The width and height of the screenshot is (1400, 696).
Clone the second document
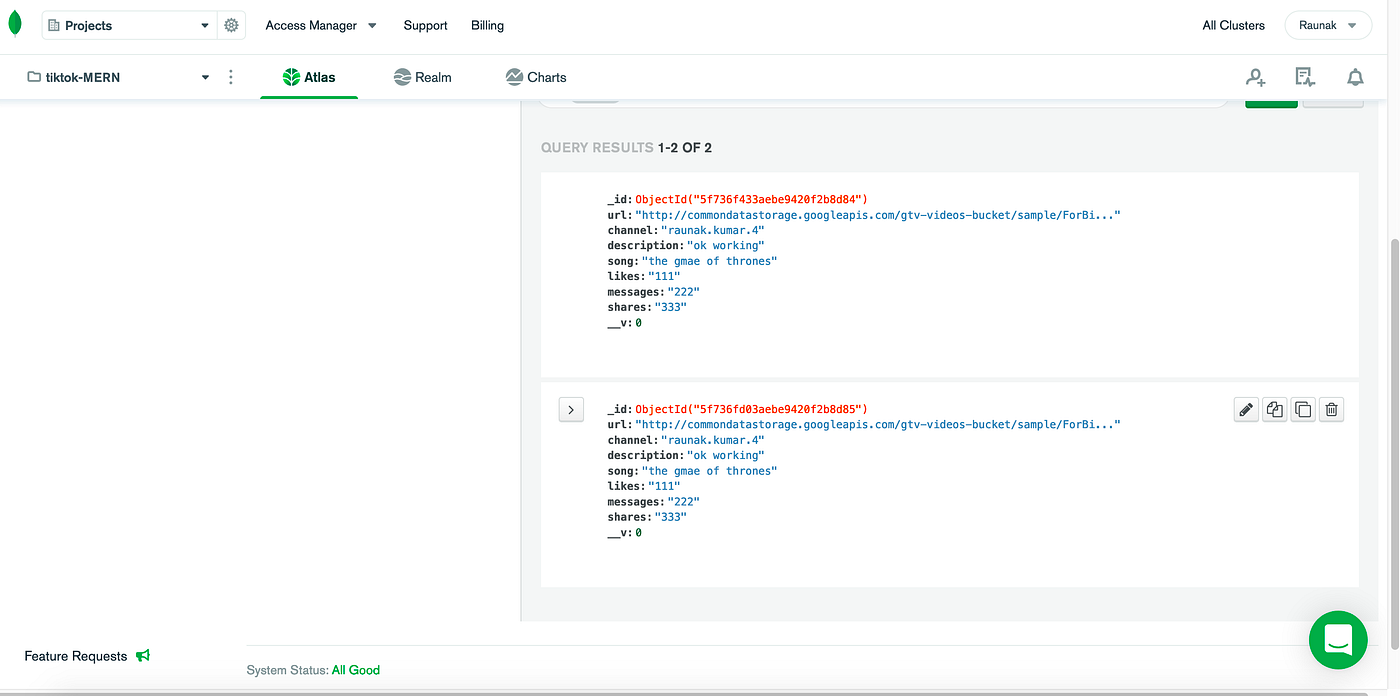click(x=1274, y=409)
